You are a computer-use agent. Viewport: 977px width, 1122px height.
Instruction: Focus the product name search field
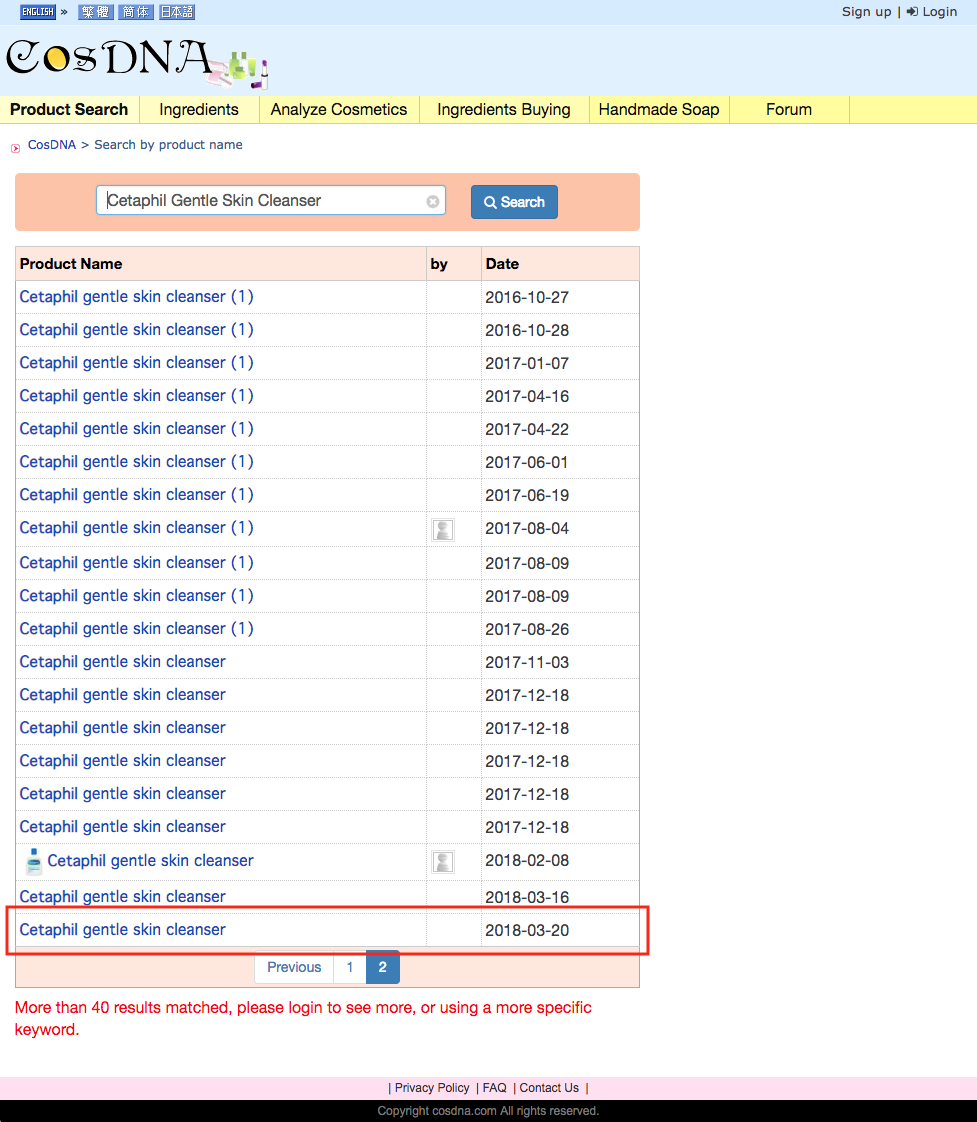(x=271, y=200)
